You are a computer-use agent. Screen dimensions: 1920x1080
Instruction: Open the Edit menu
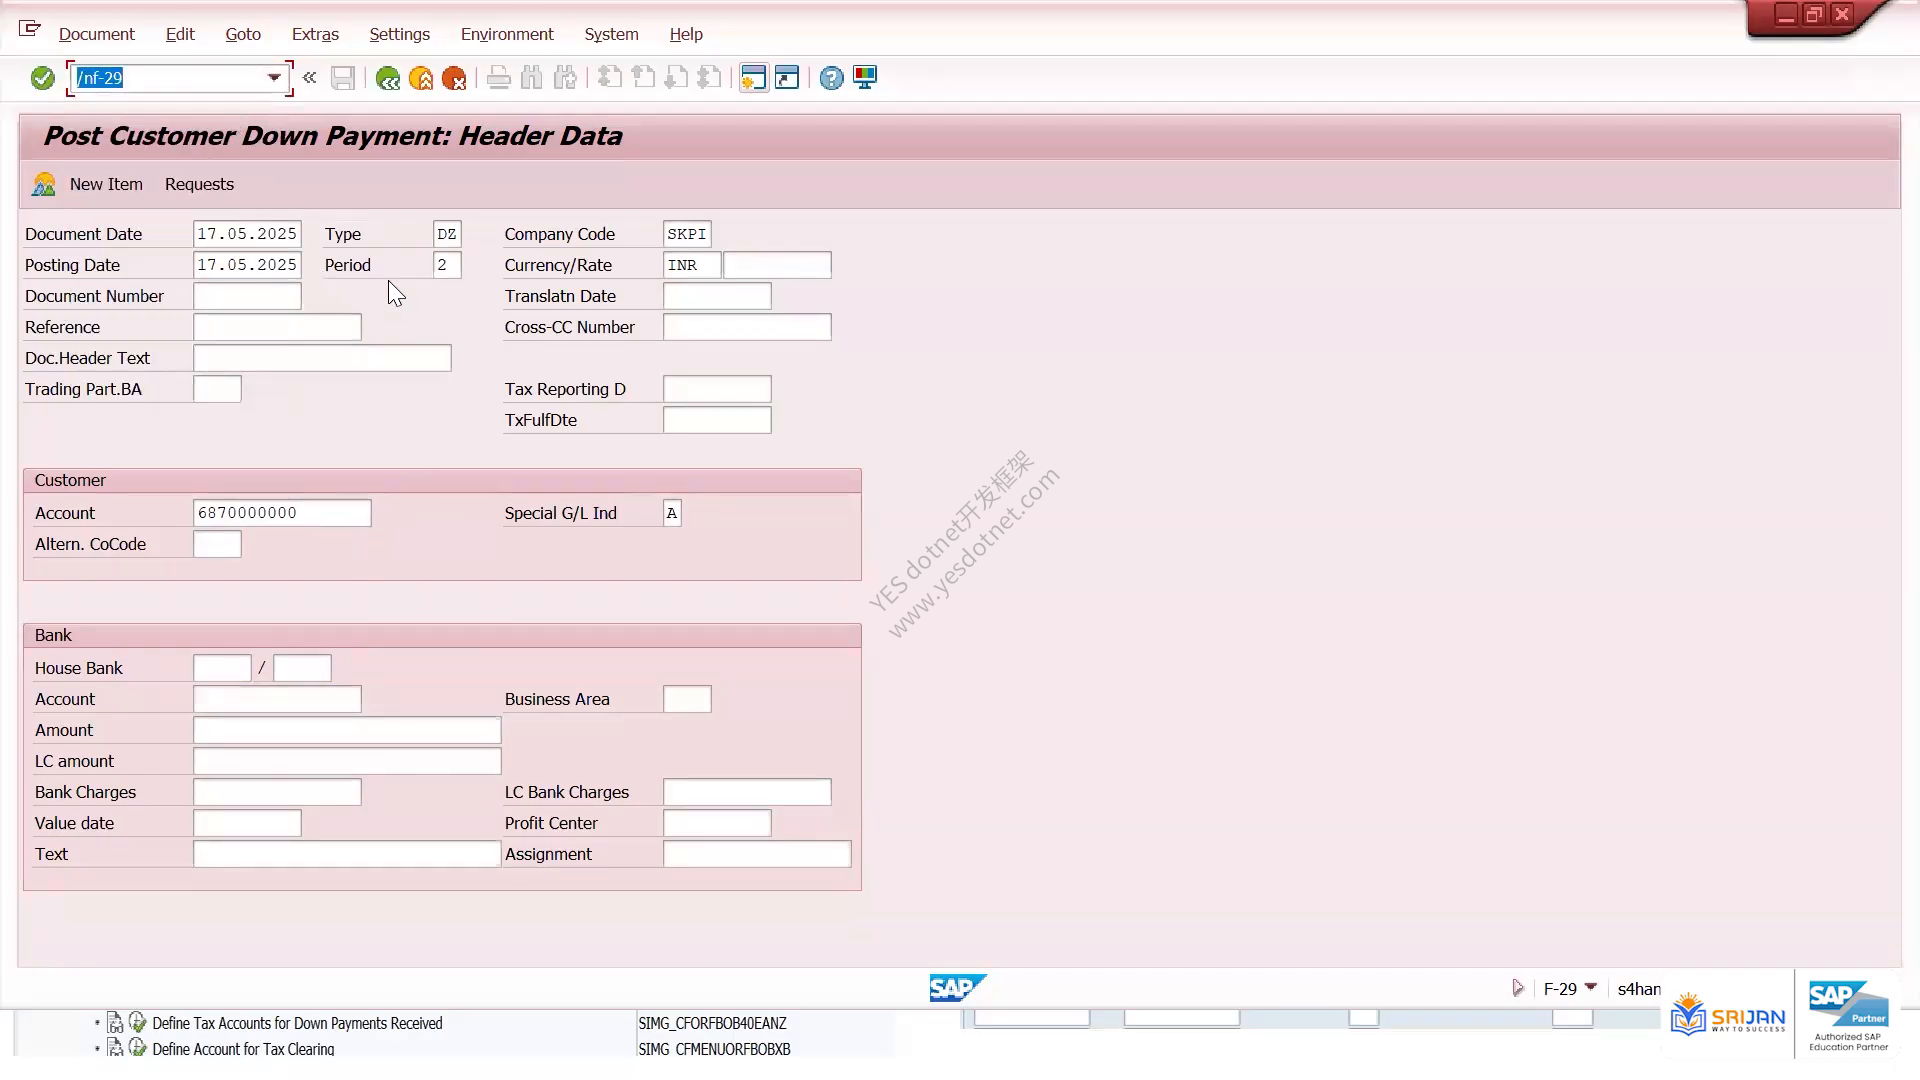pyautogui.click(x=180, y=34)
